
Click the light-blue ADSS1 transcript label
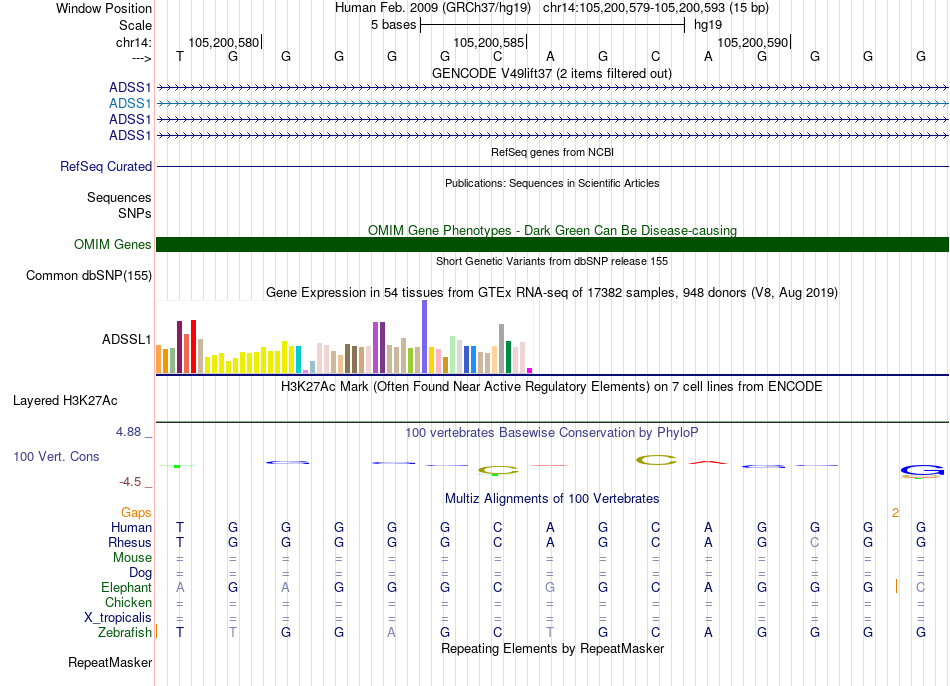point(130,103)
